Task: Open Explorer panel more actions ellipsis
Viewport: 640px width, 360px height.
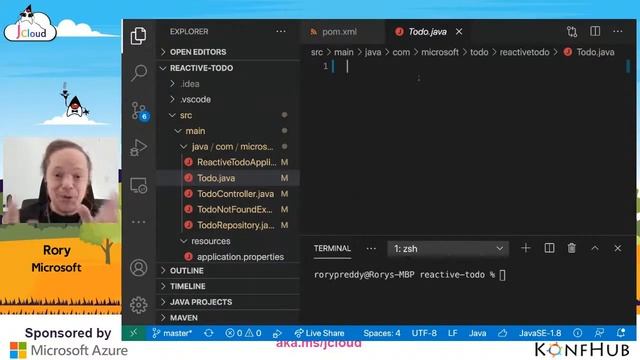Action: click(281, 31)
